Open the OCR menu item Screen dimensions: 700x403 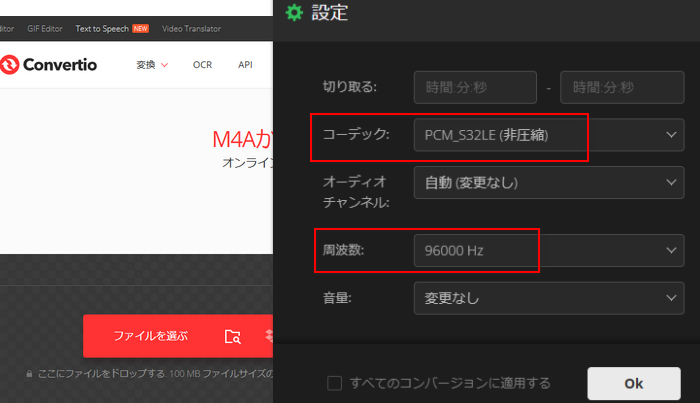[x=202, y=65]
